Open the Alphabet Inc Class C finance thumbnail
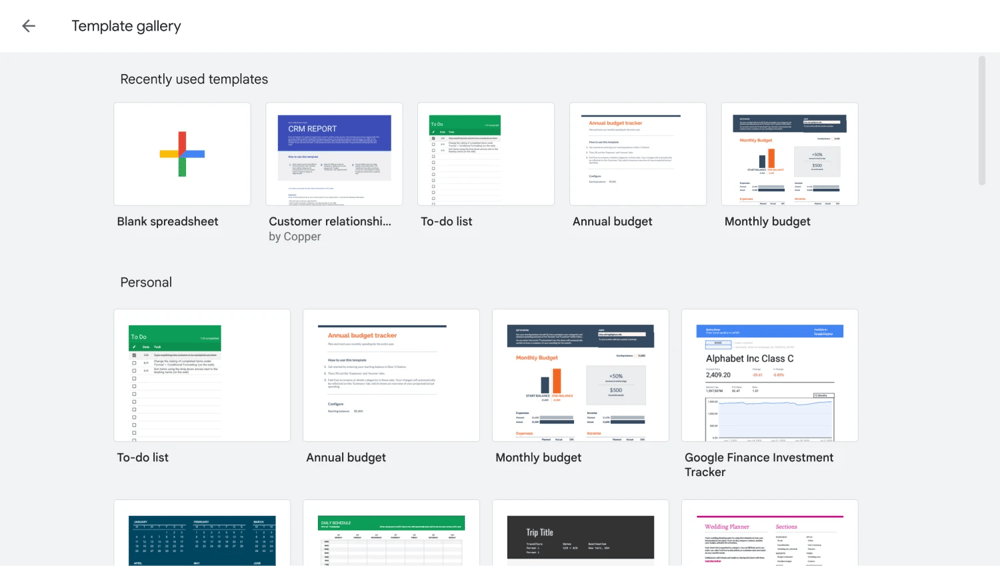This screenshot has width=1000, height=566. point(770,375)
